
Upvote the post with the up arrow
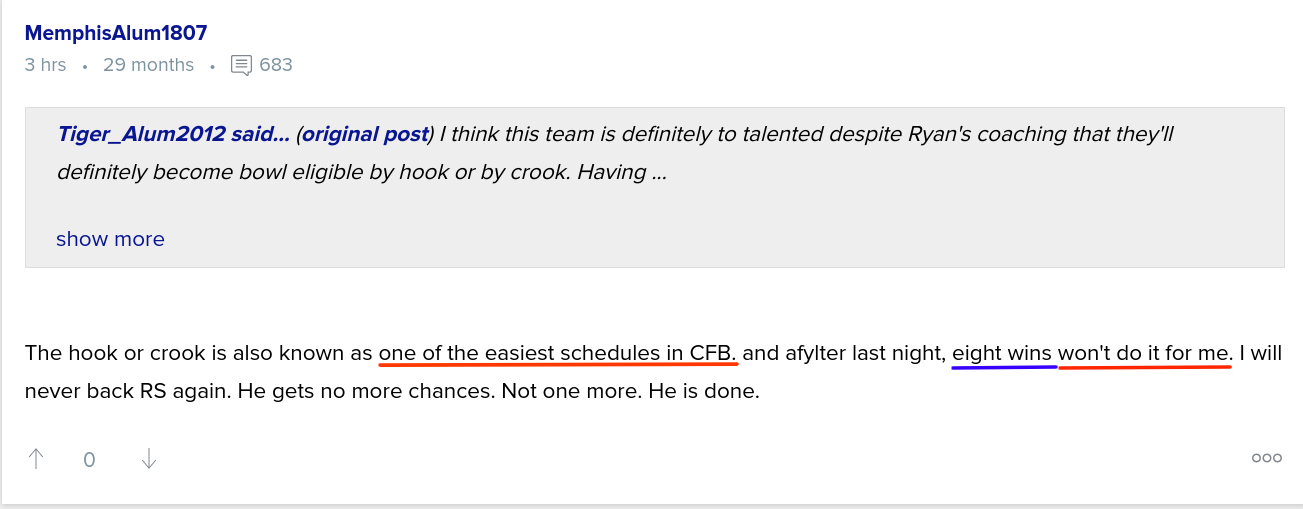pos(36,459)
